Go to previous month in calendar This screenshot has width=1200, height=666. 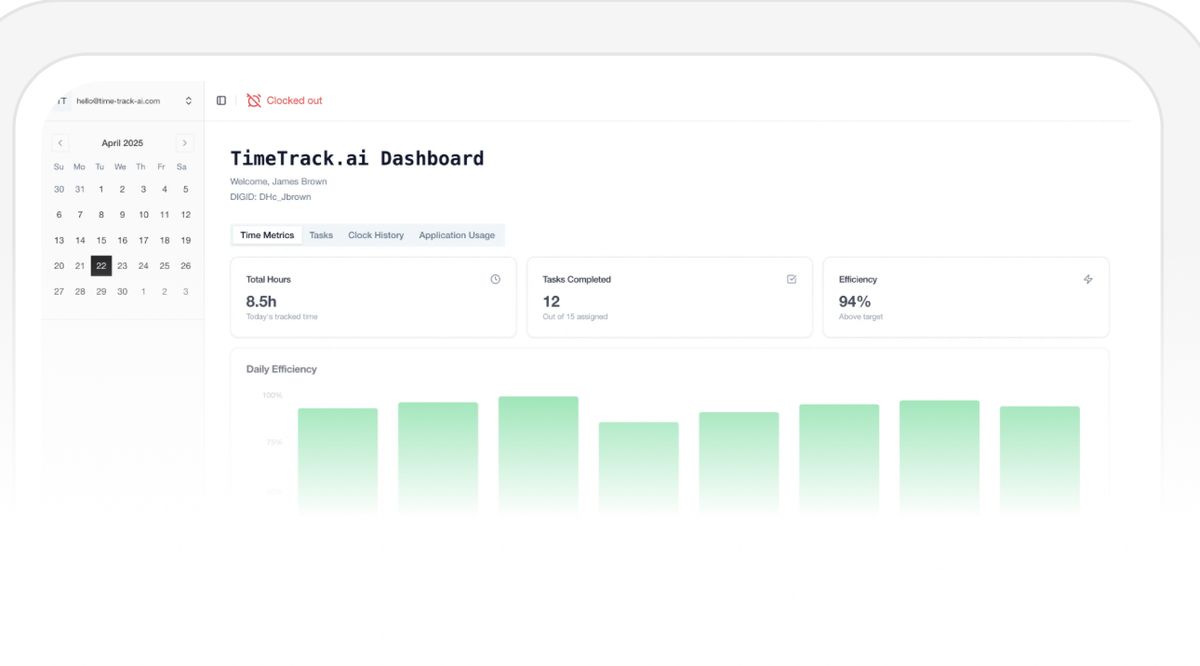[x=60, y=143]
